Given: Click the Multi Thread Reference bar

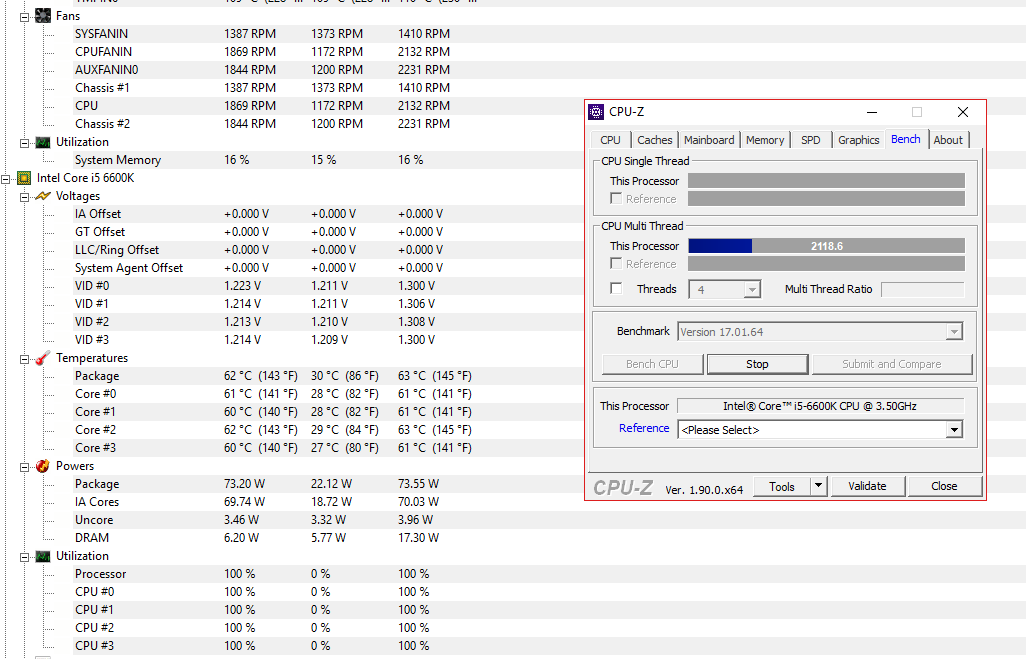Looking at the screenshot, I should click(x=826, y=264).
